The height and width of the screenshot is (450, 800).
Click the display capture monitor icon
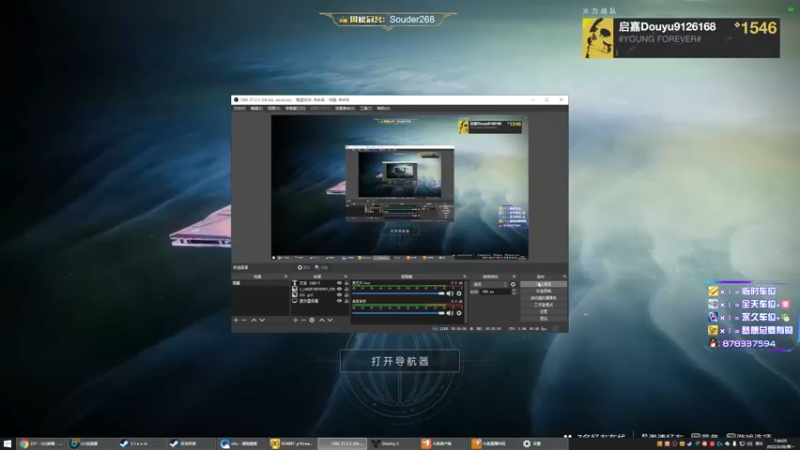coord(294,301)
